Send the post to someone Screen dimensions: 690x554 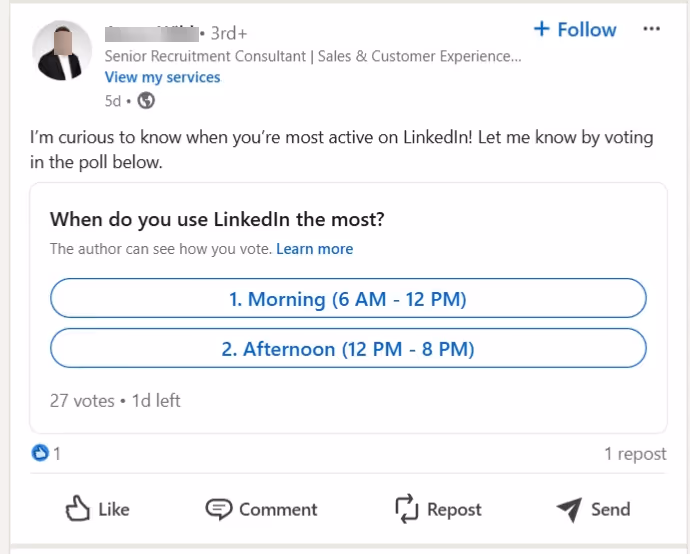coord(593,509)
